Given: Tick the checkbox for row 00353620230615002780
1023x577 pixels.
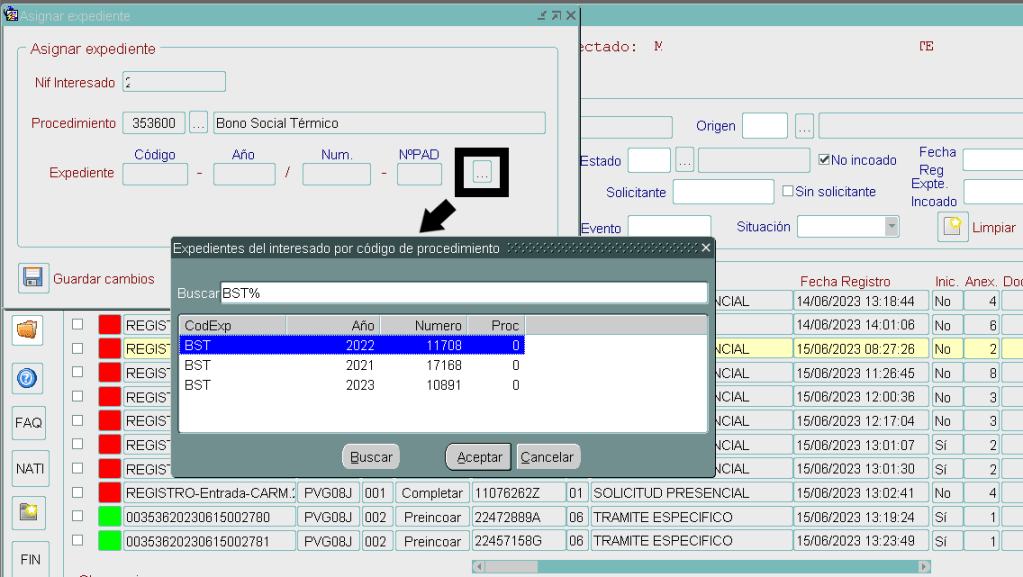Looking at the screenshot, I should [x=77, y=517].
